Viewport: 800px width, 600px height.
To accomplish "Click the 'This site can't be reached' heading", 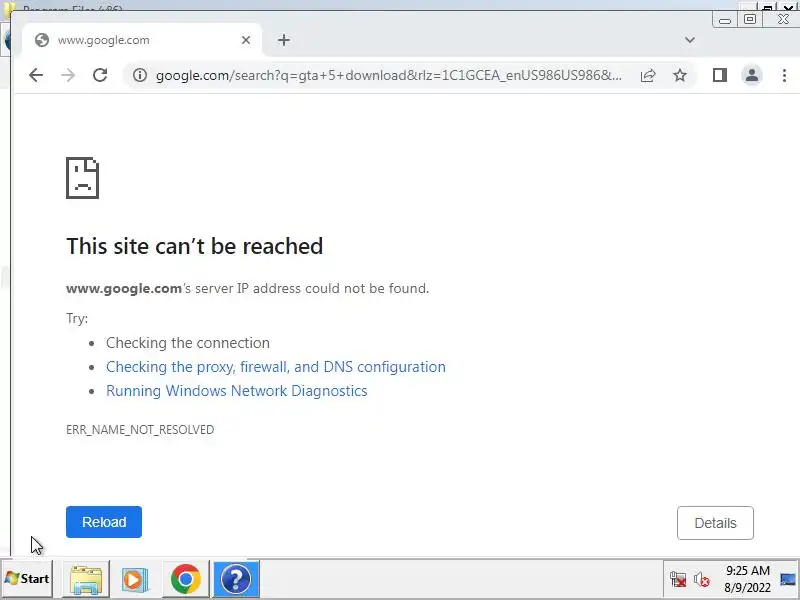I will click(194, 246).
